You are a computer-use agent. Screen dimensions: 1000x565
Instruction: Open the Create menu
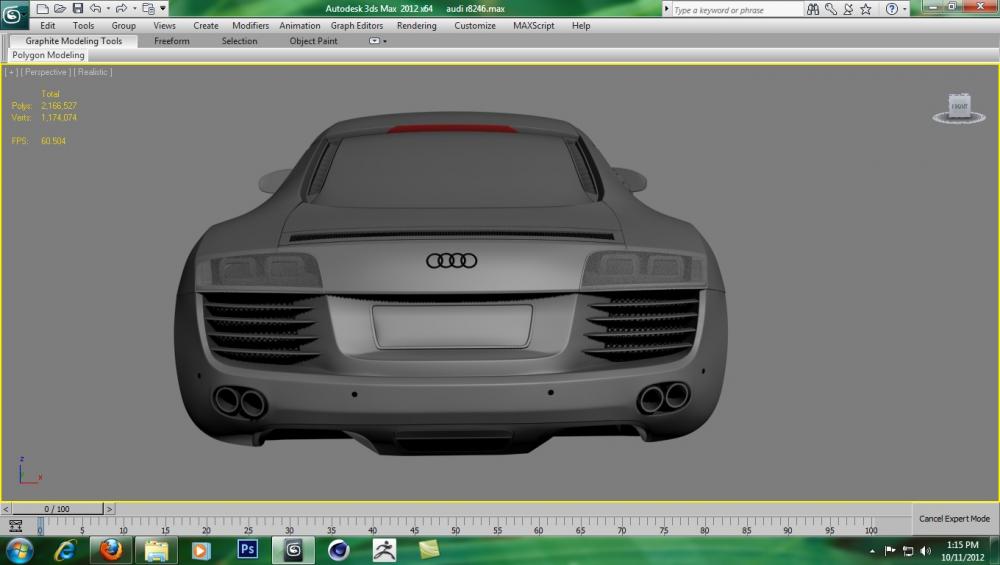(205, 26)
